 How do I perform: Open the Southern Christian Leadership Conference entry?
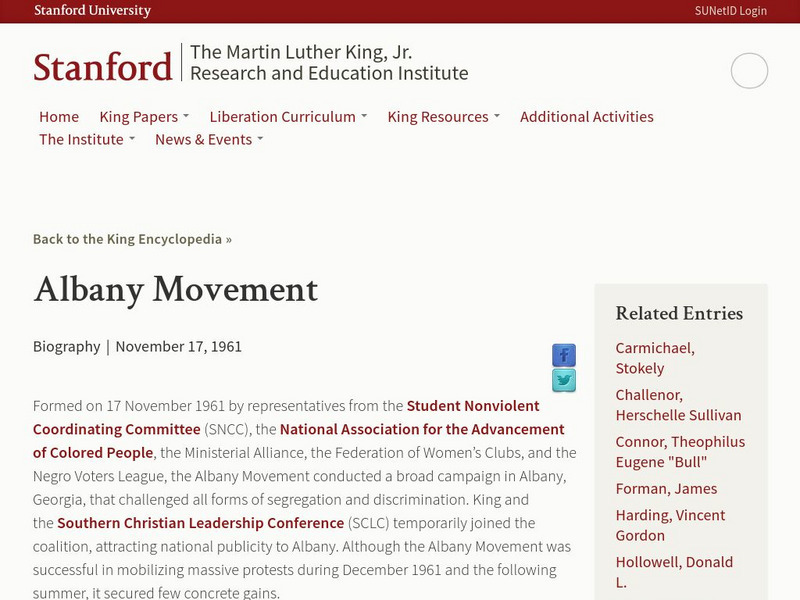pyautogui.click(x=200, y=522)
